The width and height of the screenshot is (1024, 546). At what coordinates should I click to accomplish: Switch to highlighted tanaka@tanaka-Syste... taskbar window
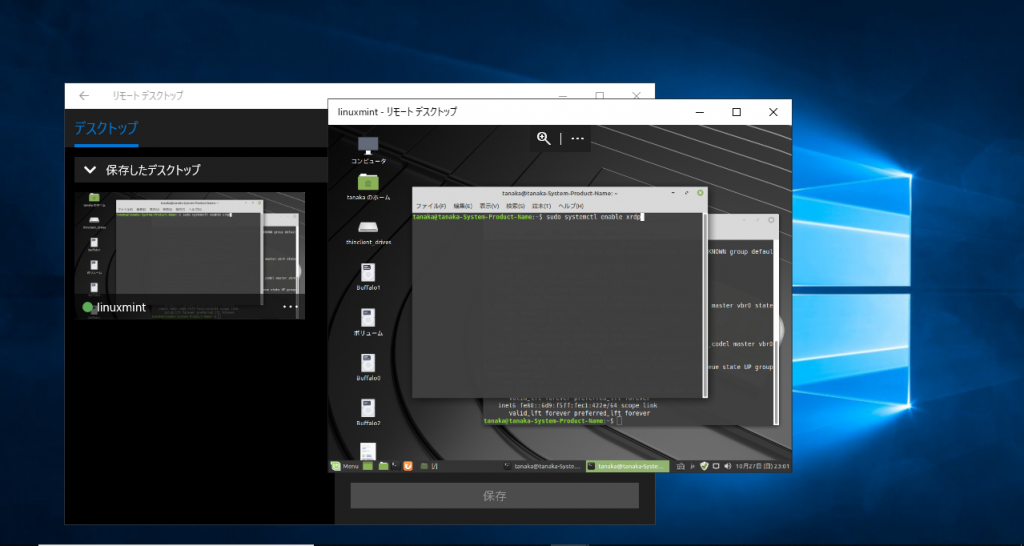point(627,466)
